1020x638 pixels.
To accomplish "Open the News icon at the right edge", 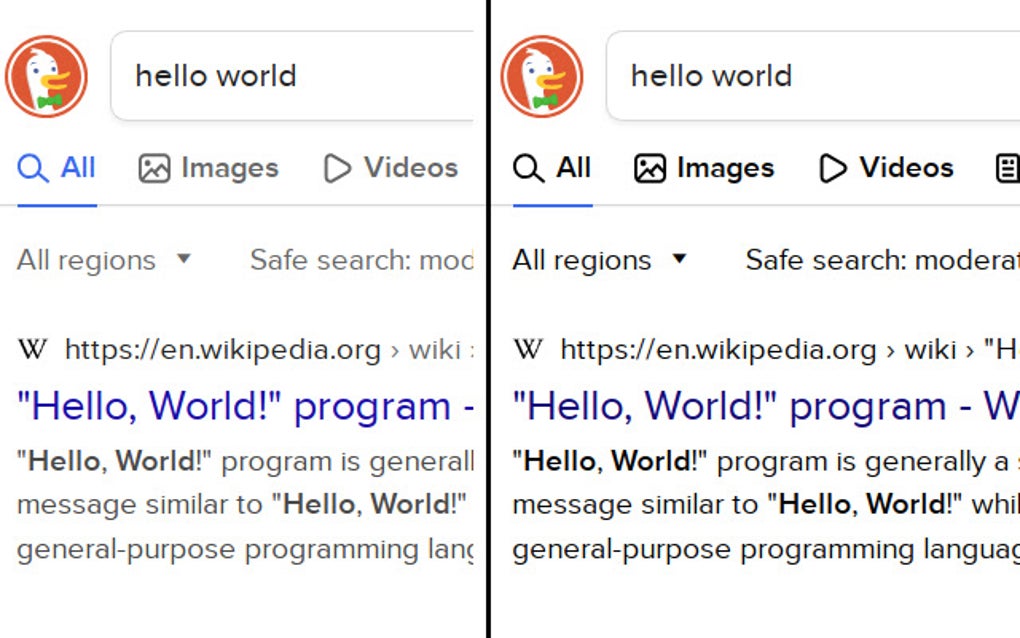I will click(x=1007, y=168).
